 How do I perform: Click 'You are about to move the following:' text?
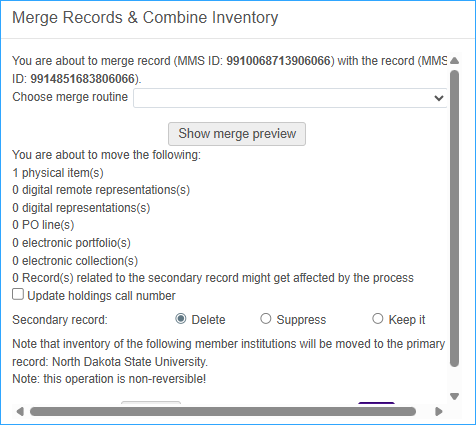coord(107,155)
